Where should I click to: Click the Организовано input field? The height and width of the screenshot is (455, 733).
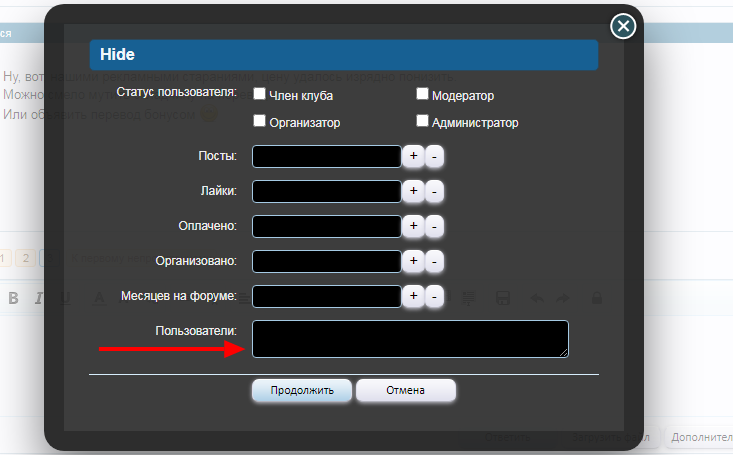tap(326, 261)
